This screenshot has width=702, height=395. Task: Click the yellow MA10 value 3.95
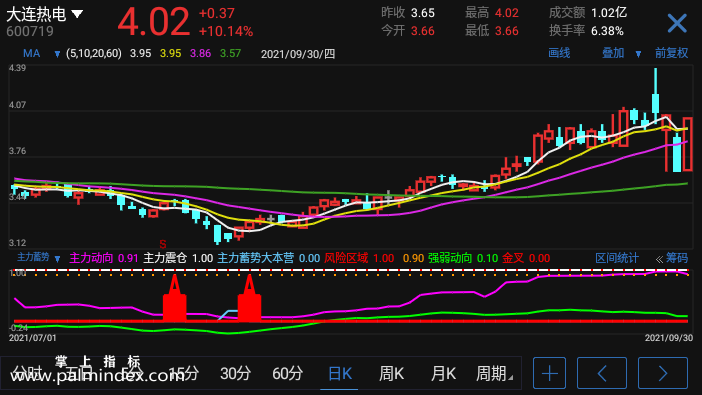point(171,54)
